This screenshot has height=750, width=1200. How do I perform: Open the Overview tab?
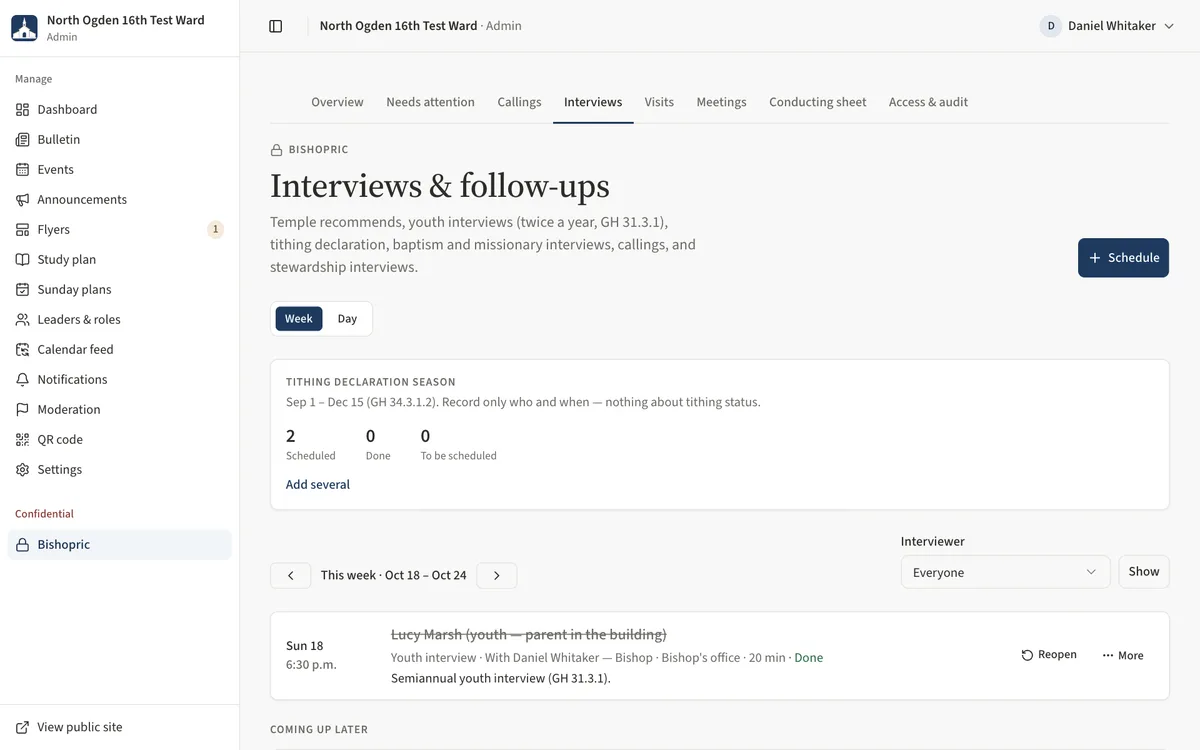point(337,102)
